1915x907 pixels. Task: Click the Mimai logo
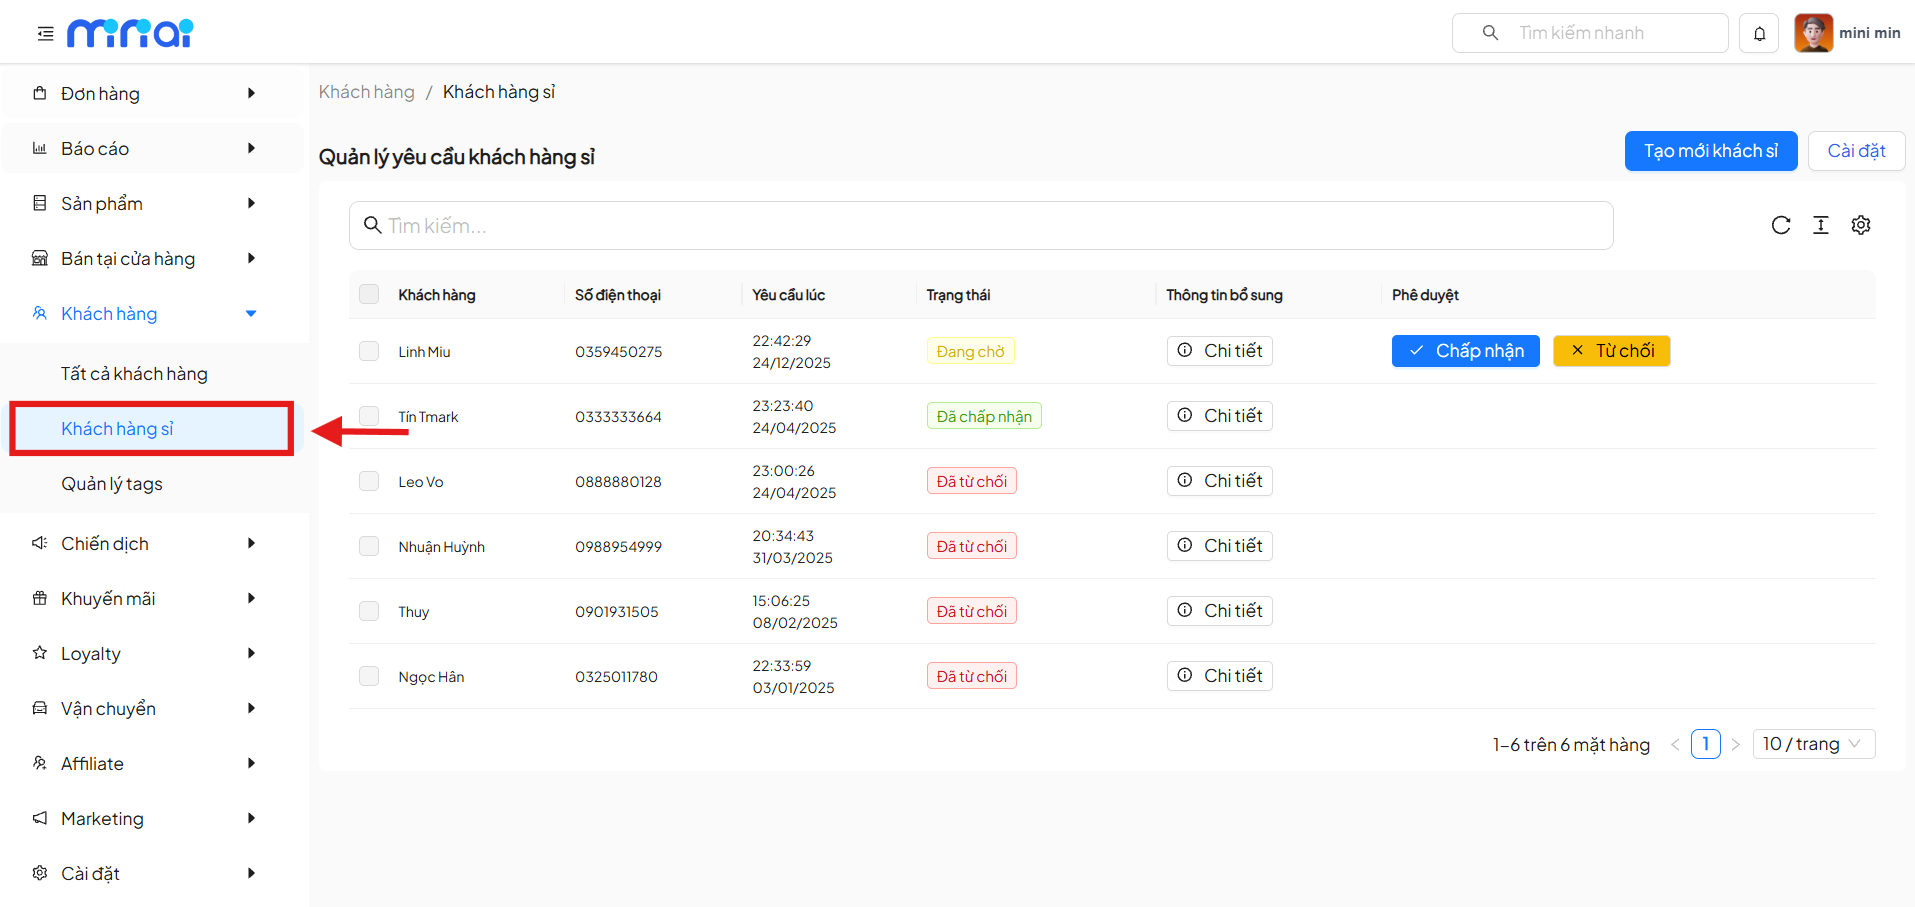coord(130,33)
